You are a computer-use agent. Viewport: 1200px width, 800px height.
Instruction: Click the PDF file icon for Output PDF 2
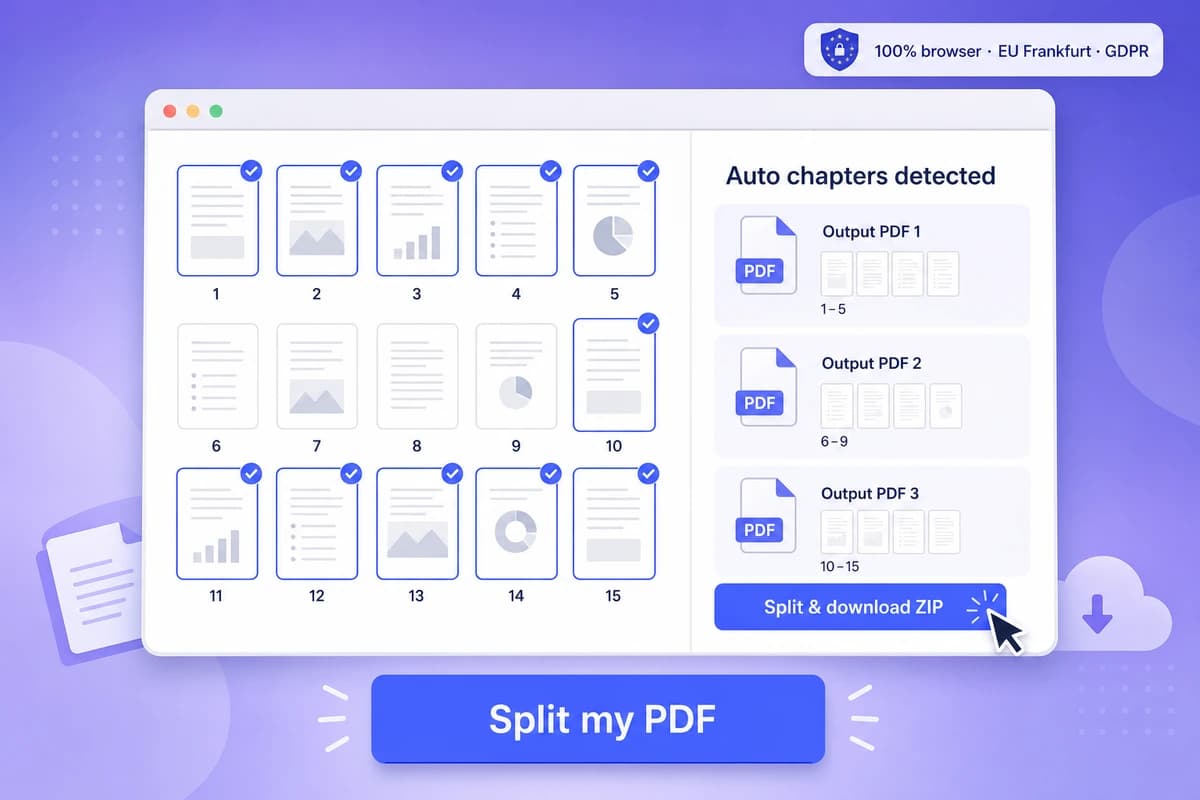point(766,388)
